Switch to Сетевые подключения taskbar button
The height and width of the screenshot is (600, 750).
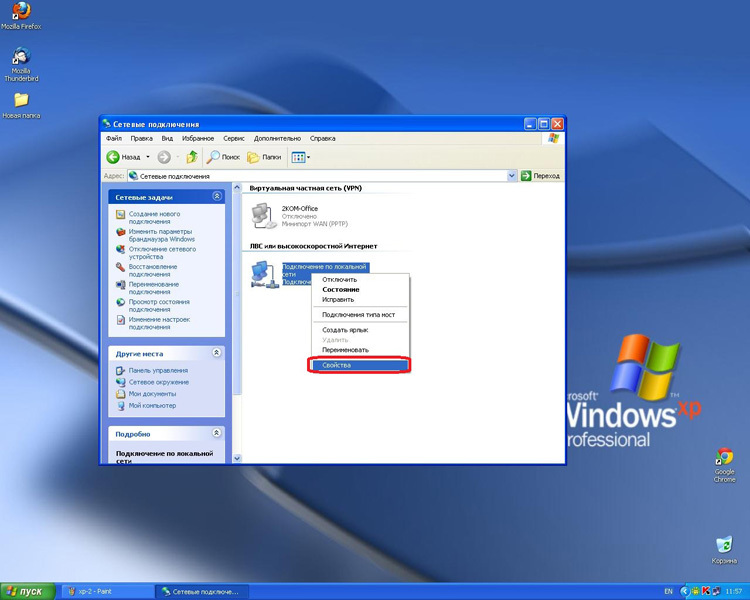(202, 591)
